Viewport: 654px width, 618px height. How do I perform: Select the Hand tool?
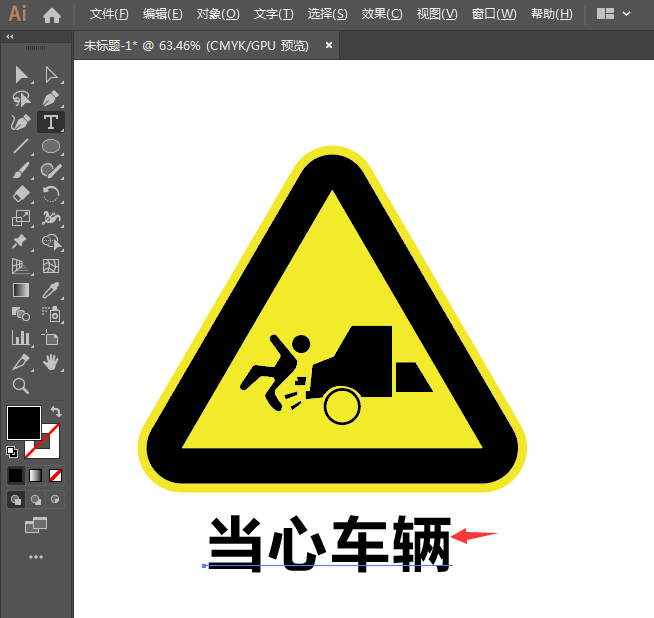coord(51,362)
